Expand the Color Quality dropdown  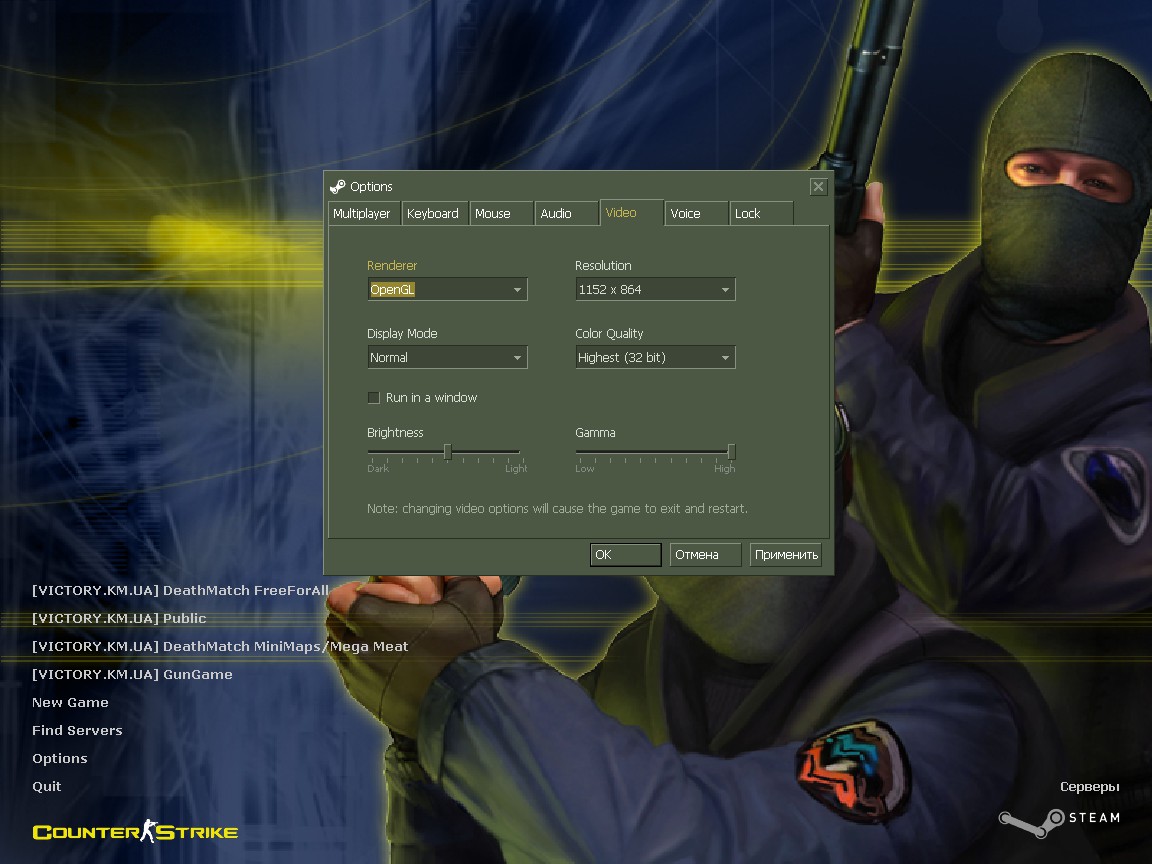[x=655, y=358]
